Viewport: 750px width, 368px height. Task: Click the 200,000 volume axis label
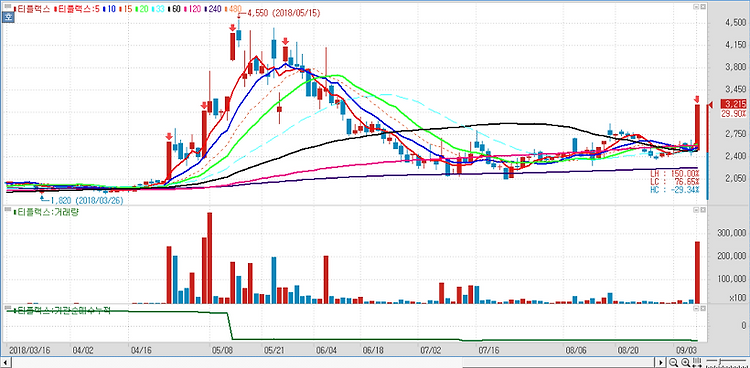733,256
